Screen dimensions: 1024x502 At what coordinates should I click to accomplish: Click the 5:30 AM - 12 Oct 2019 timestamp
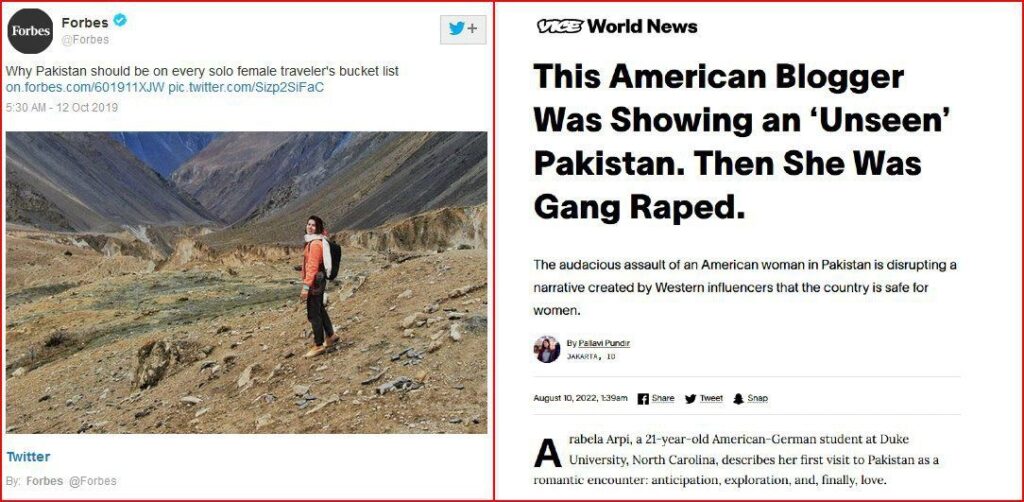[x=61, y=107]
